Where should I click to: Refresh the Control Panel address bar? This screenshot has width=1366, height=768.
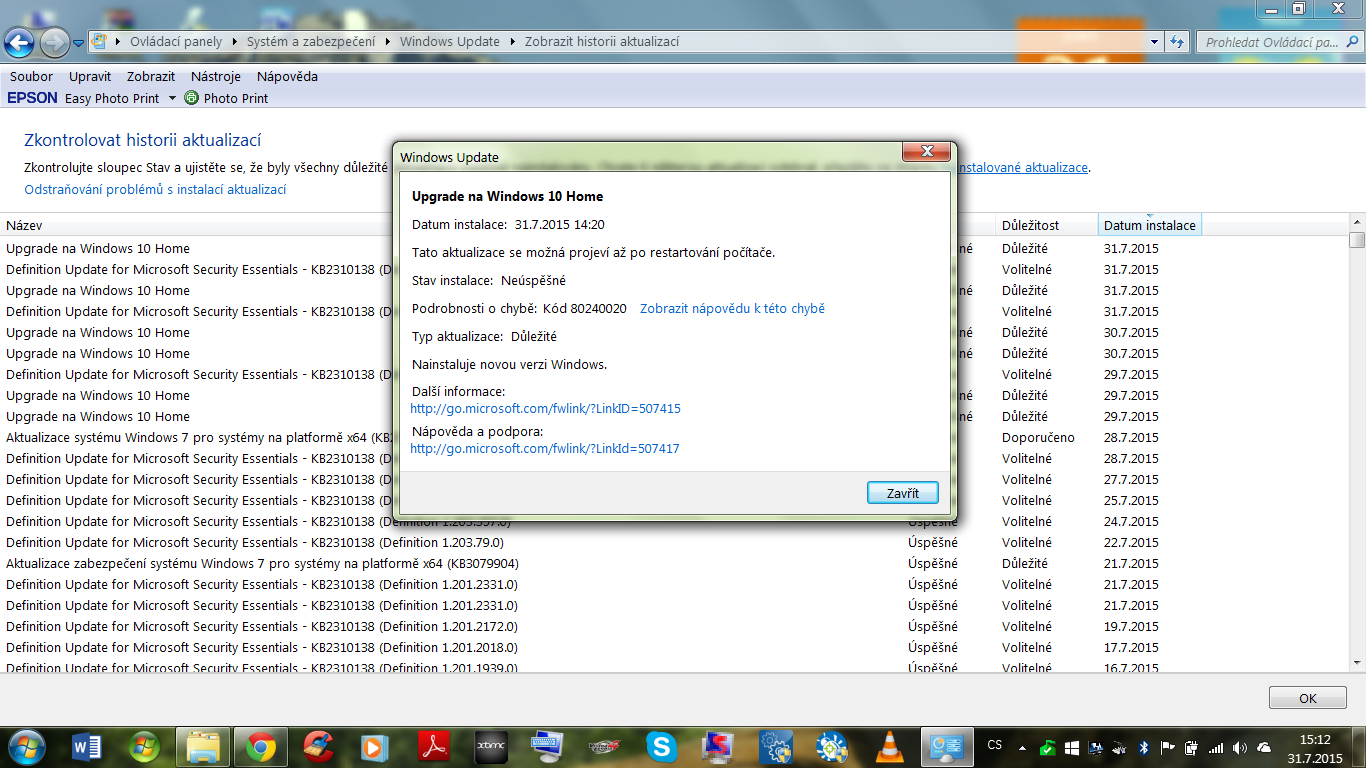point(1177,42)
